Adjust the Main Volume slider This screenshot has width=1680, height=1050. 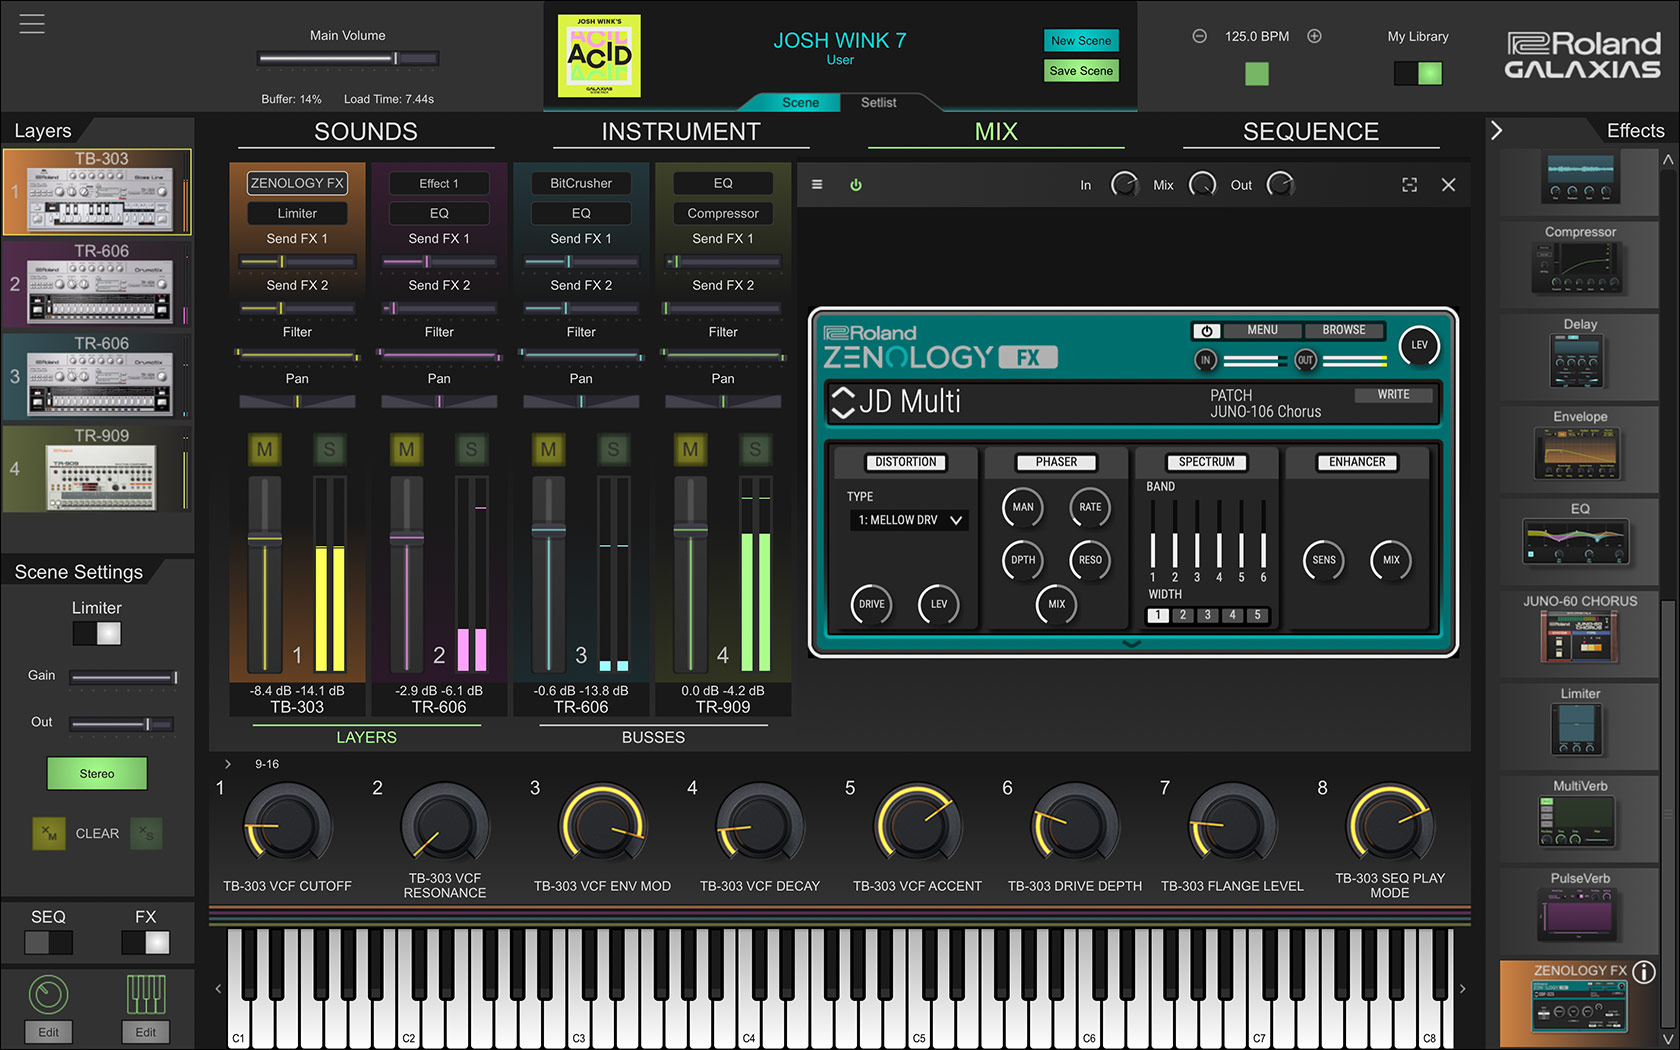pos(348,58)
